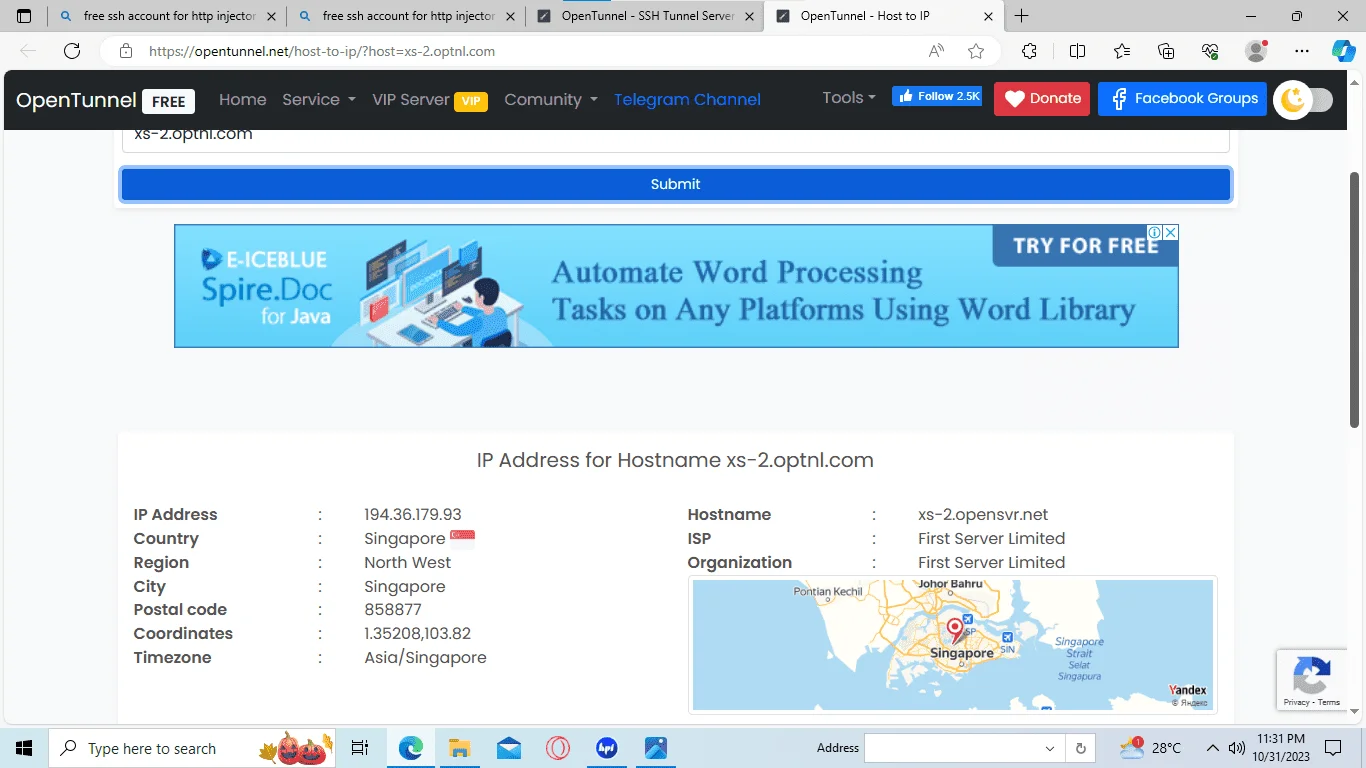Open Task View on the taskbar

tap(360, 748)
